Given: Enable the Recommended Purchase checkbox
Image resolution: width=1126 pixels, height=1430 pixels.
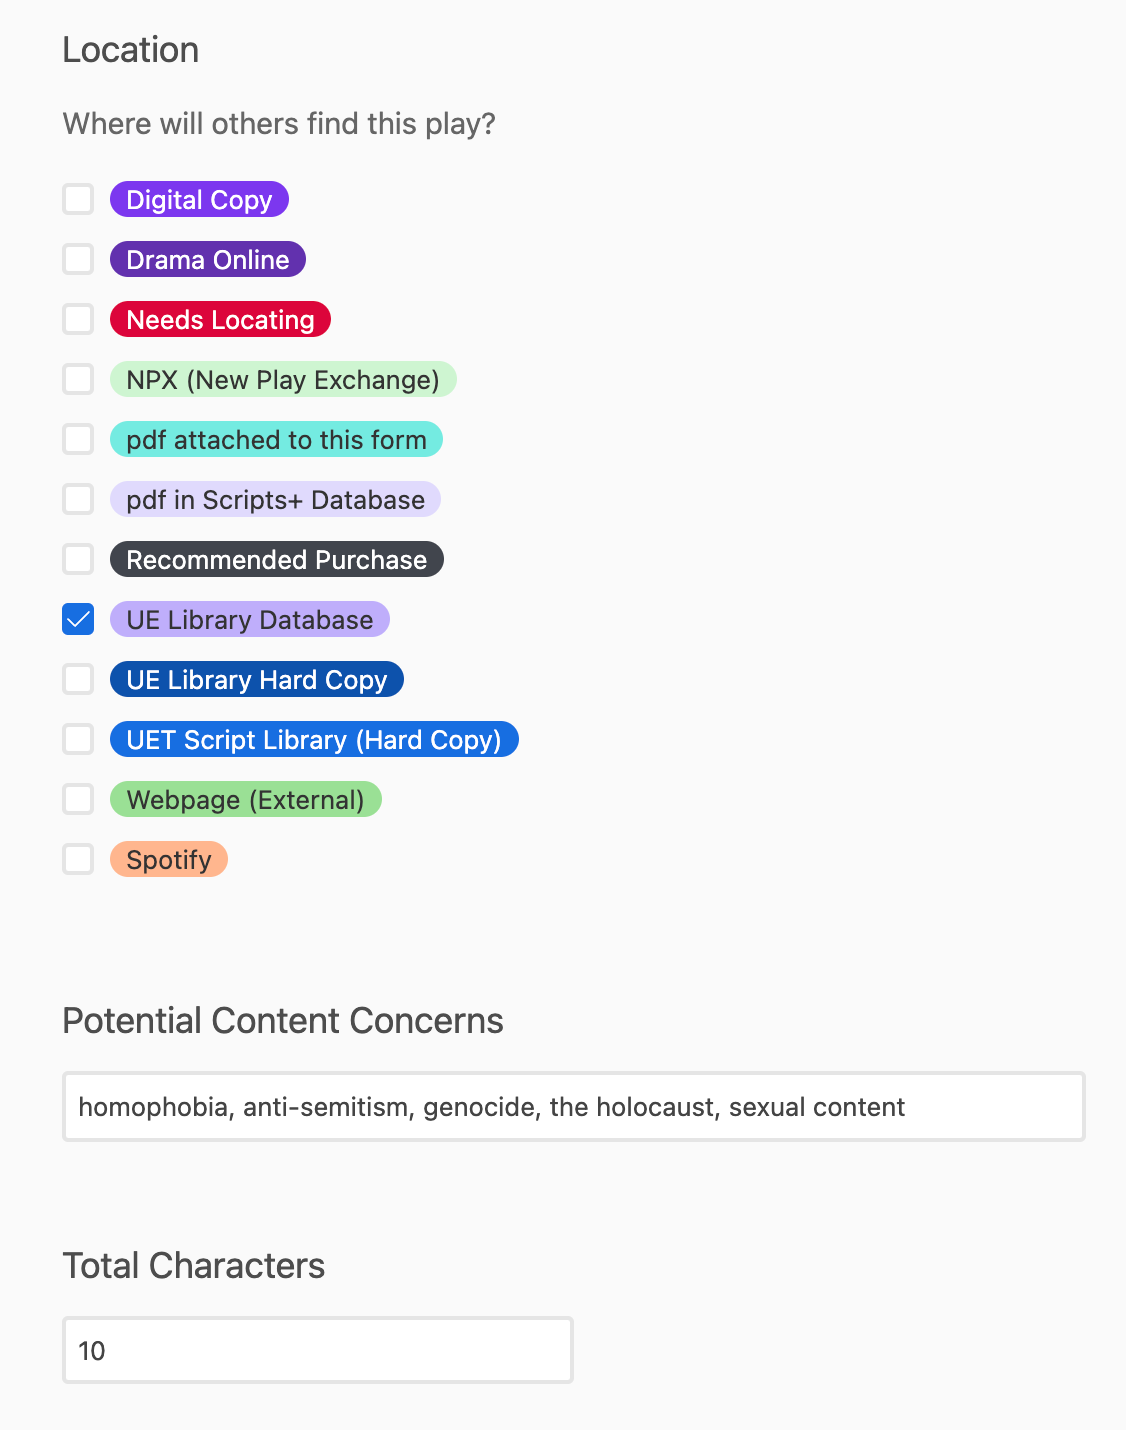Looking at the screenshot, I should pos(78,559).
